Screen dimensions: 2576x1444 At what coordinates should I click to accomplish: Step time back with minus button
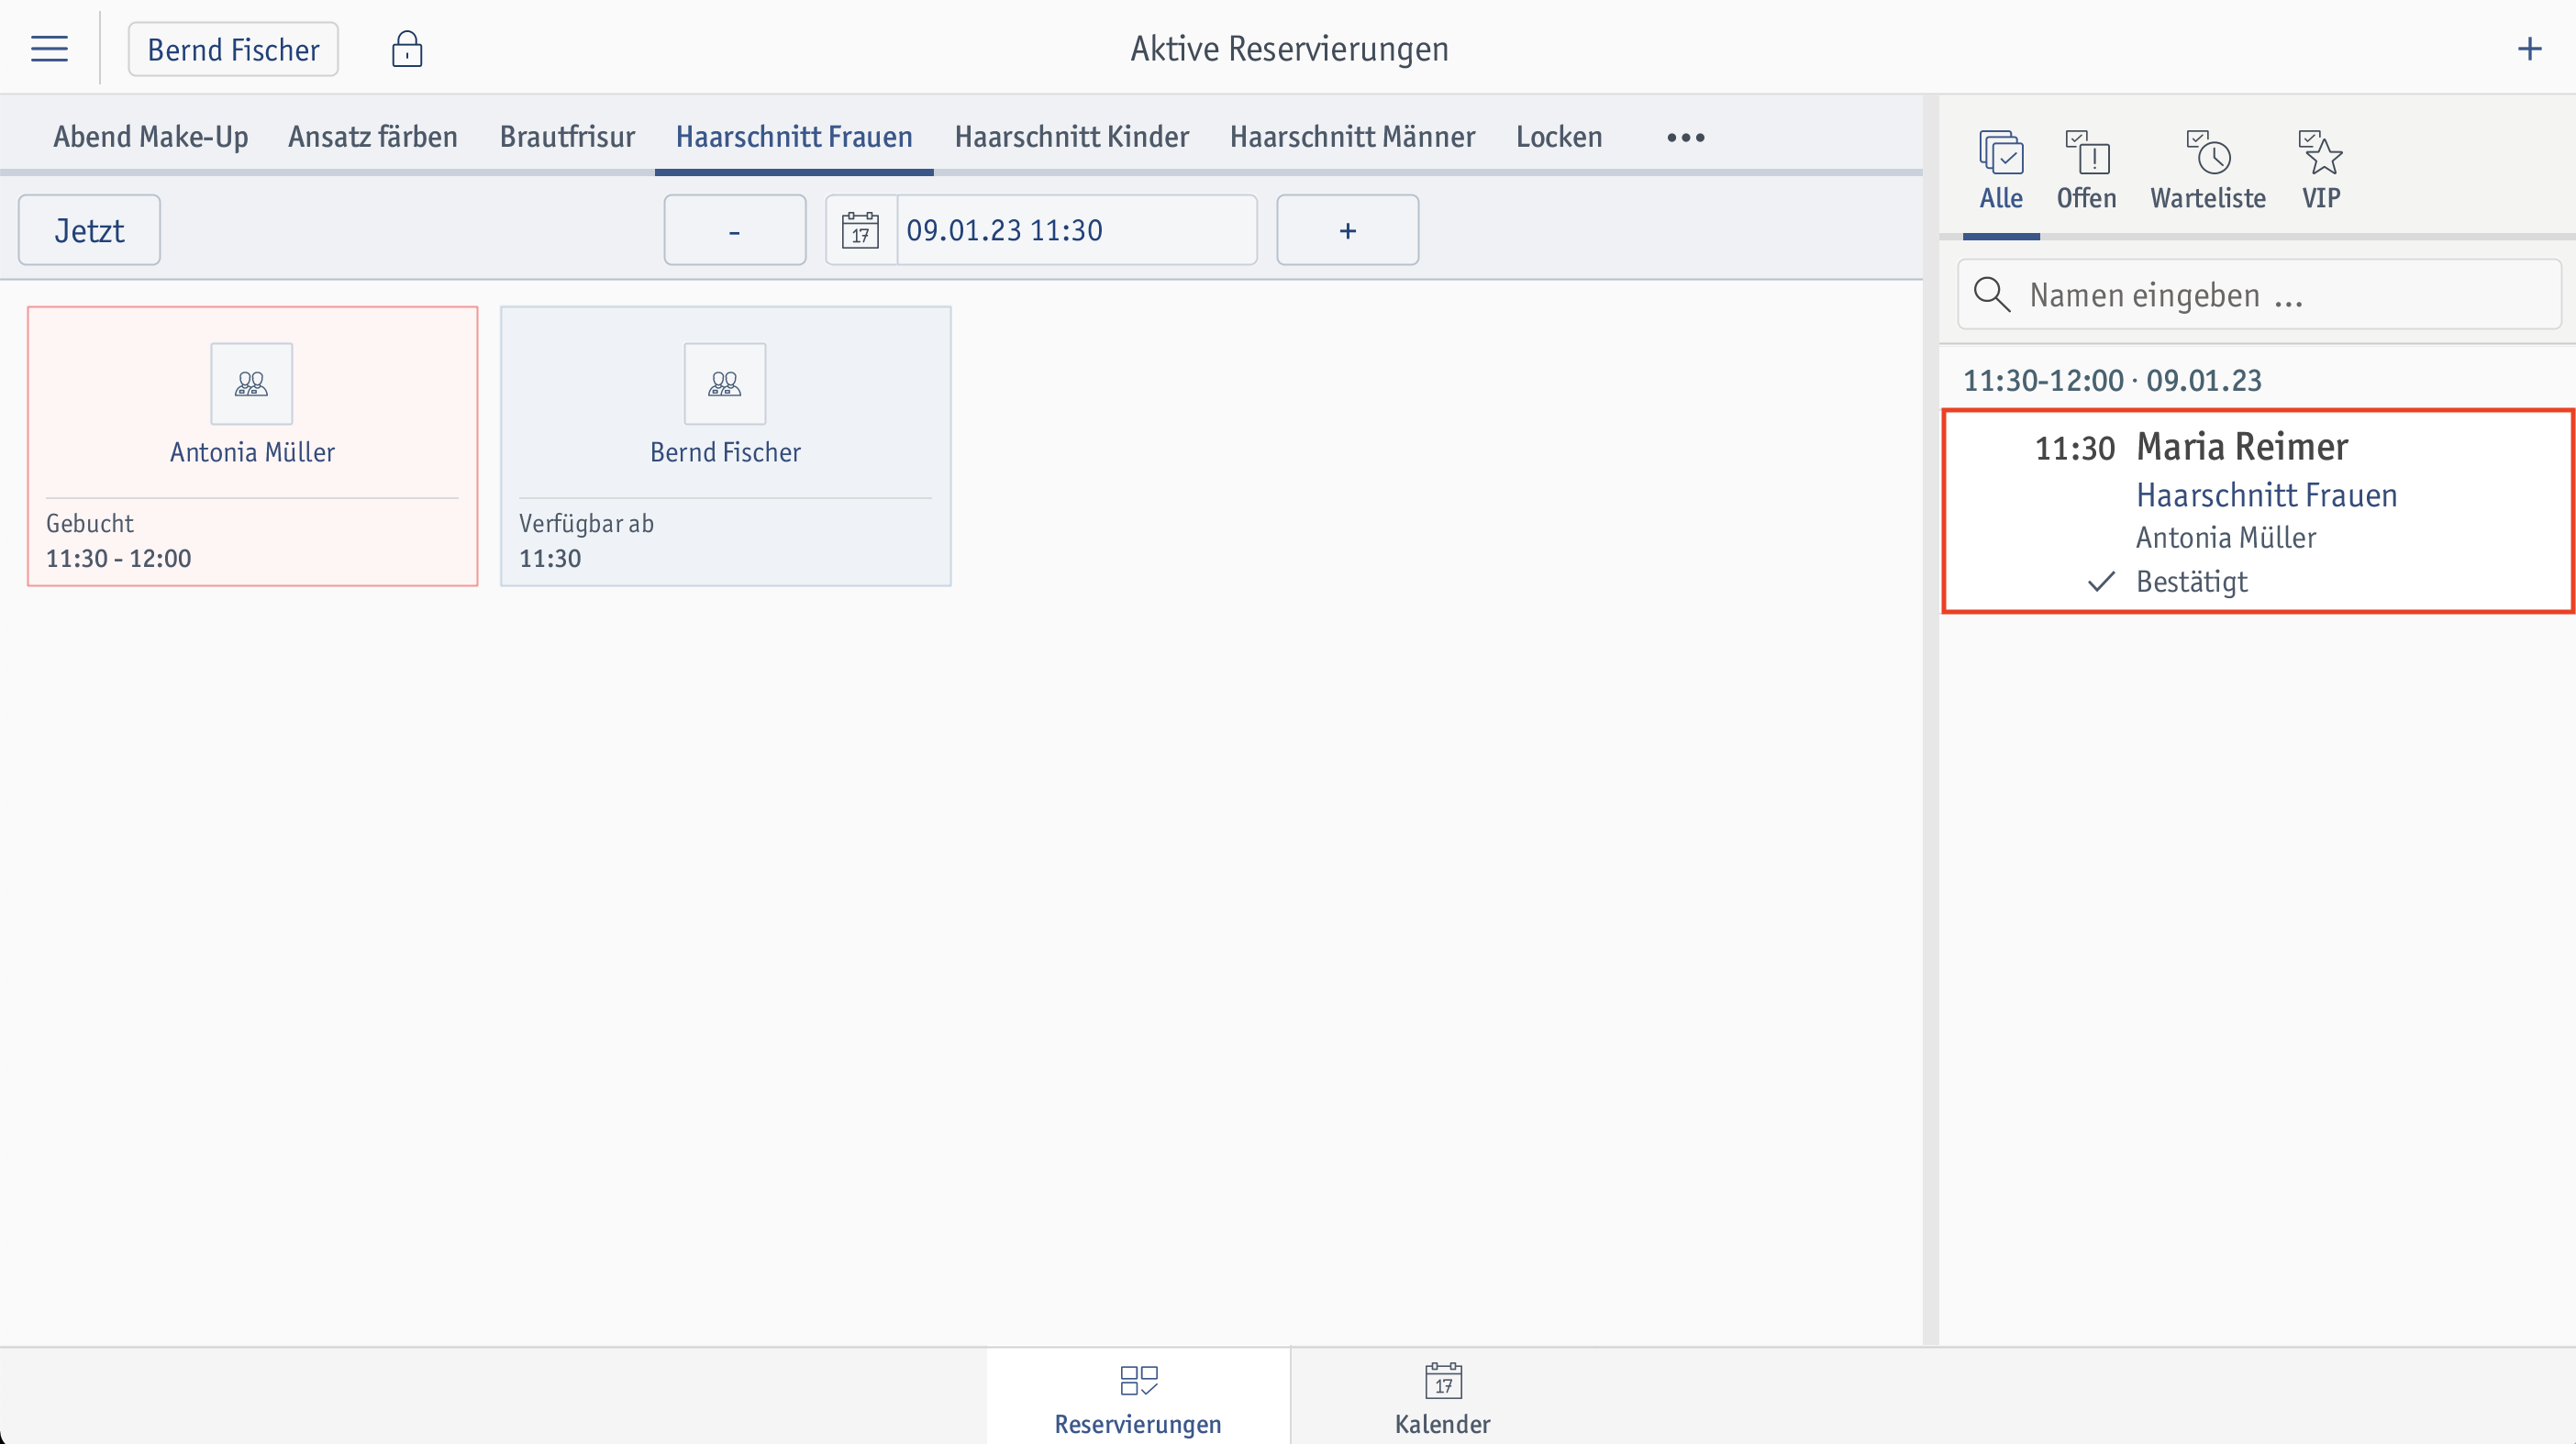[x=735, y=230]
